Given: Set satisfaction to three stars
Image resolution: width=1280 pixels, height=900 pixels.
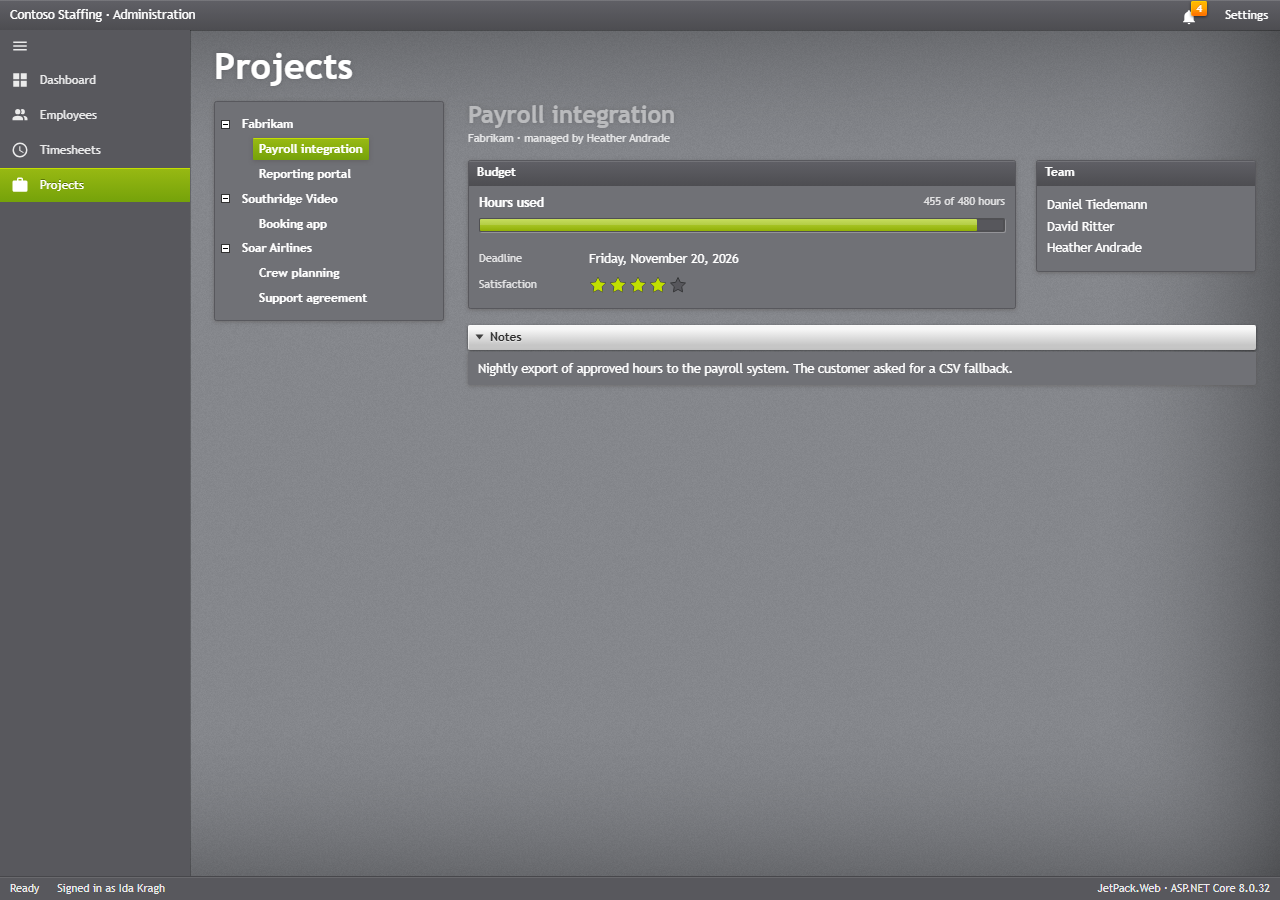Looking at the screenshot, I should pyautogui.click(x=638, y=285).
